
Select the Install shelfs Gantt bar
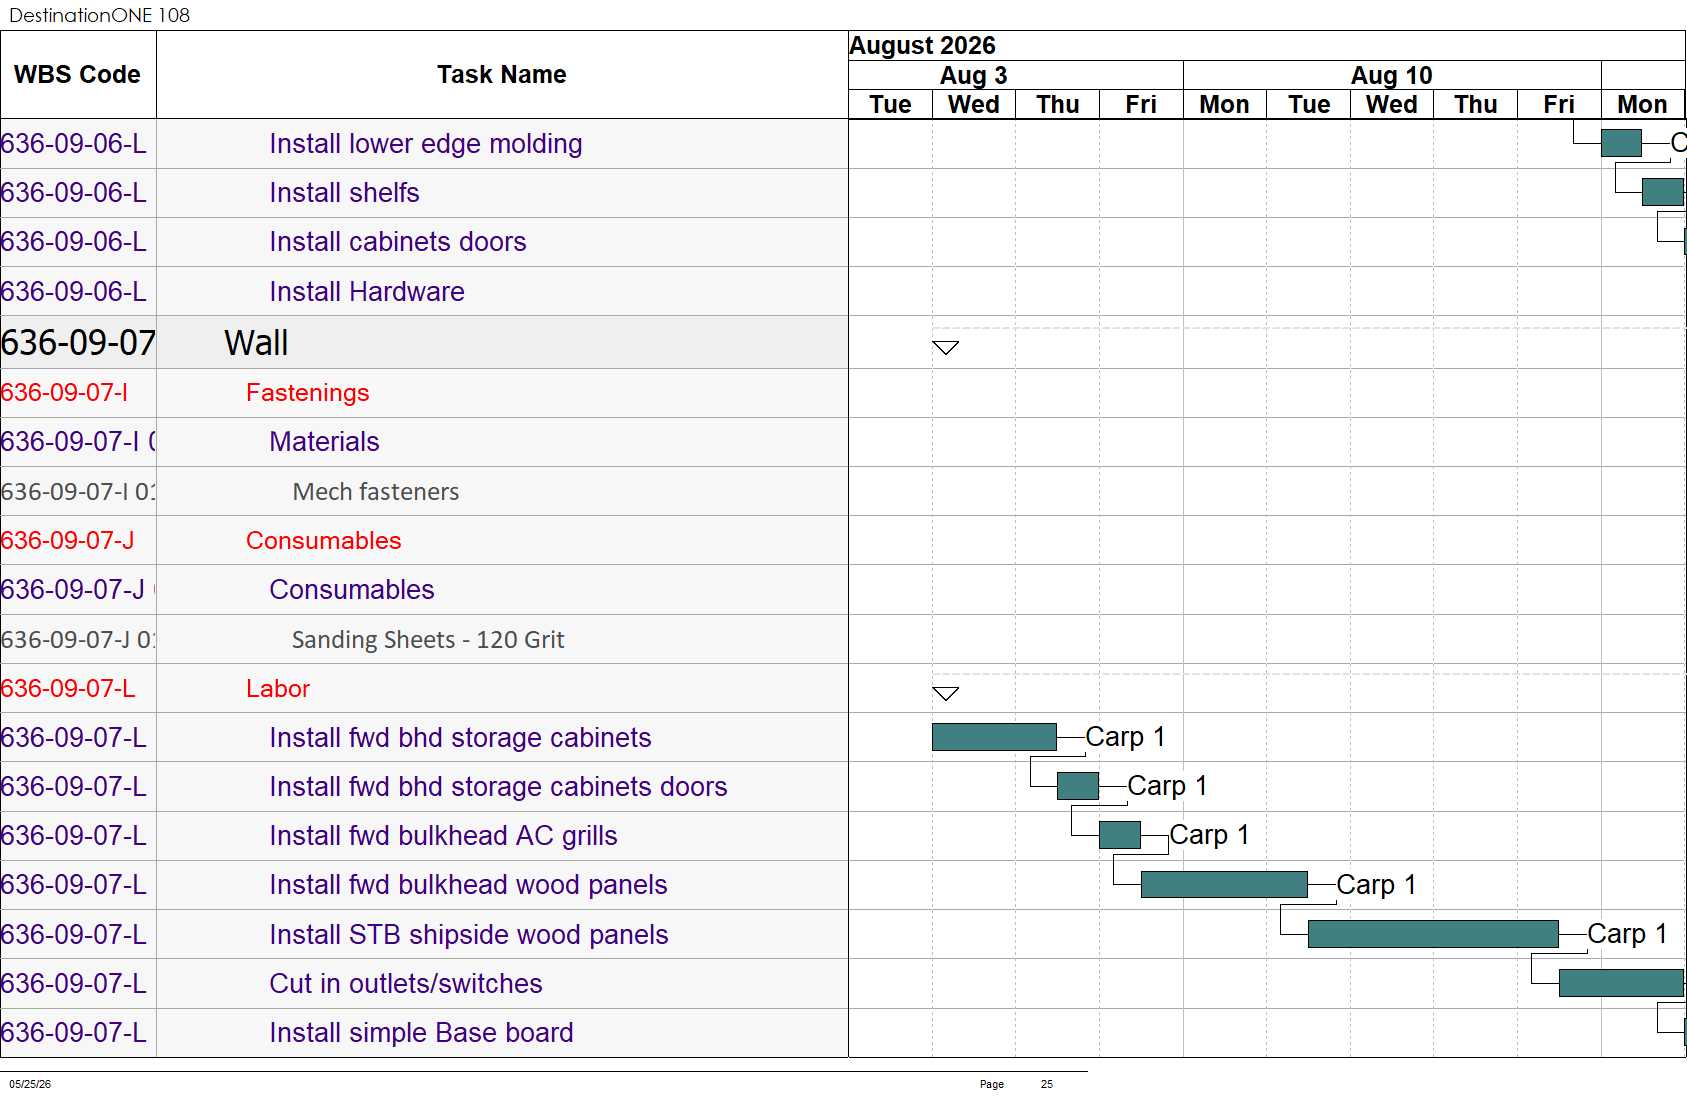[x=1663, y=192]
